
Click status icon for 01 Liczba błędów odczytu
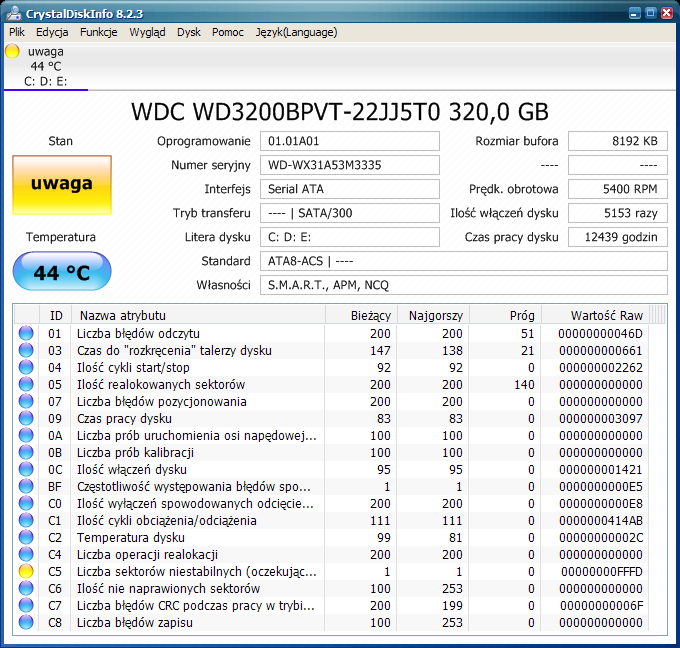point(26,333)
